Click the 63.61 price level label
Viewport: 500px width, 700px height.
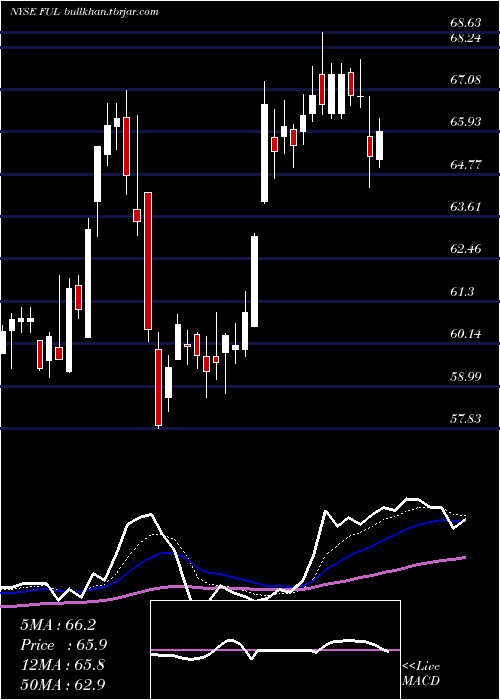pyautogui.click(x=466, y=207)
